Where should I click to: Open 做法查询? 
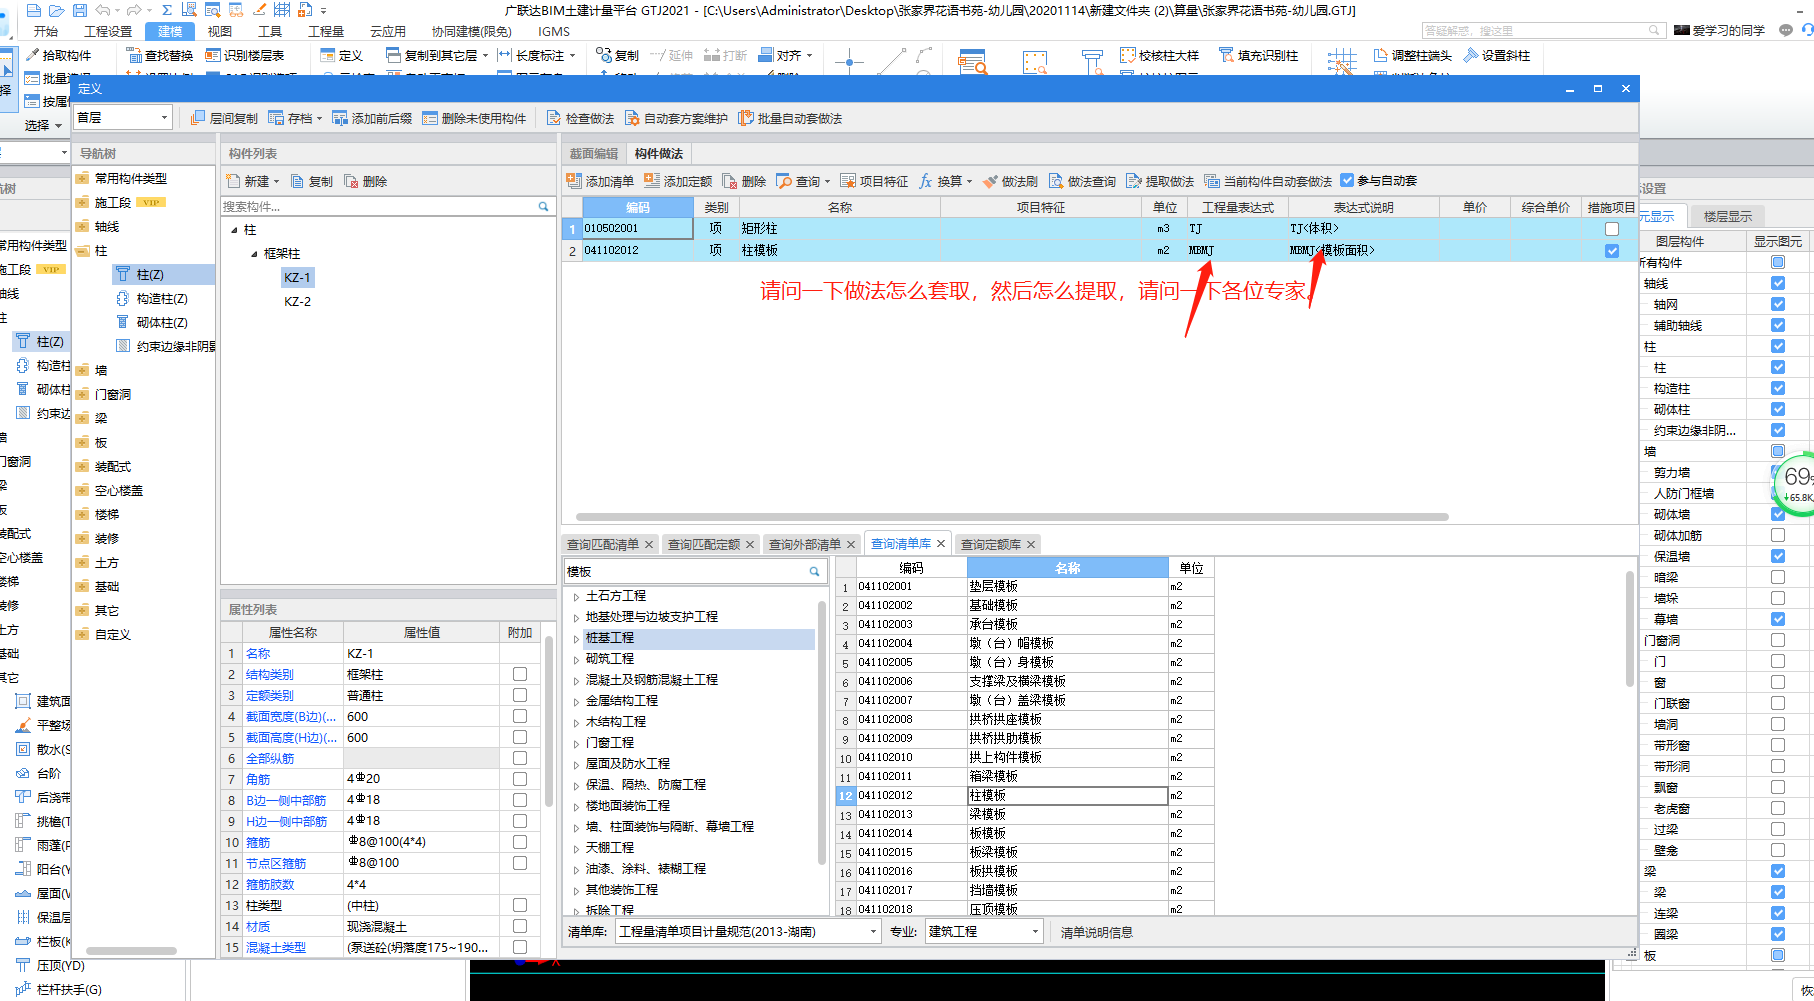1082,181
